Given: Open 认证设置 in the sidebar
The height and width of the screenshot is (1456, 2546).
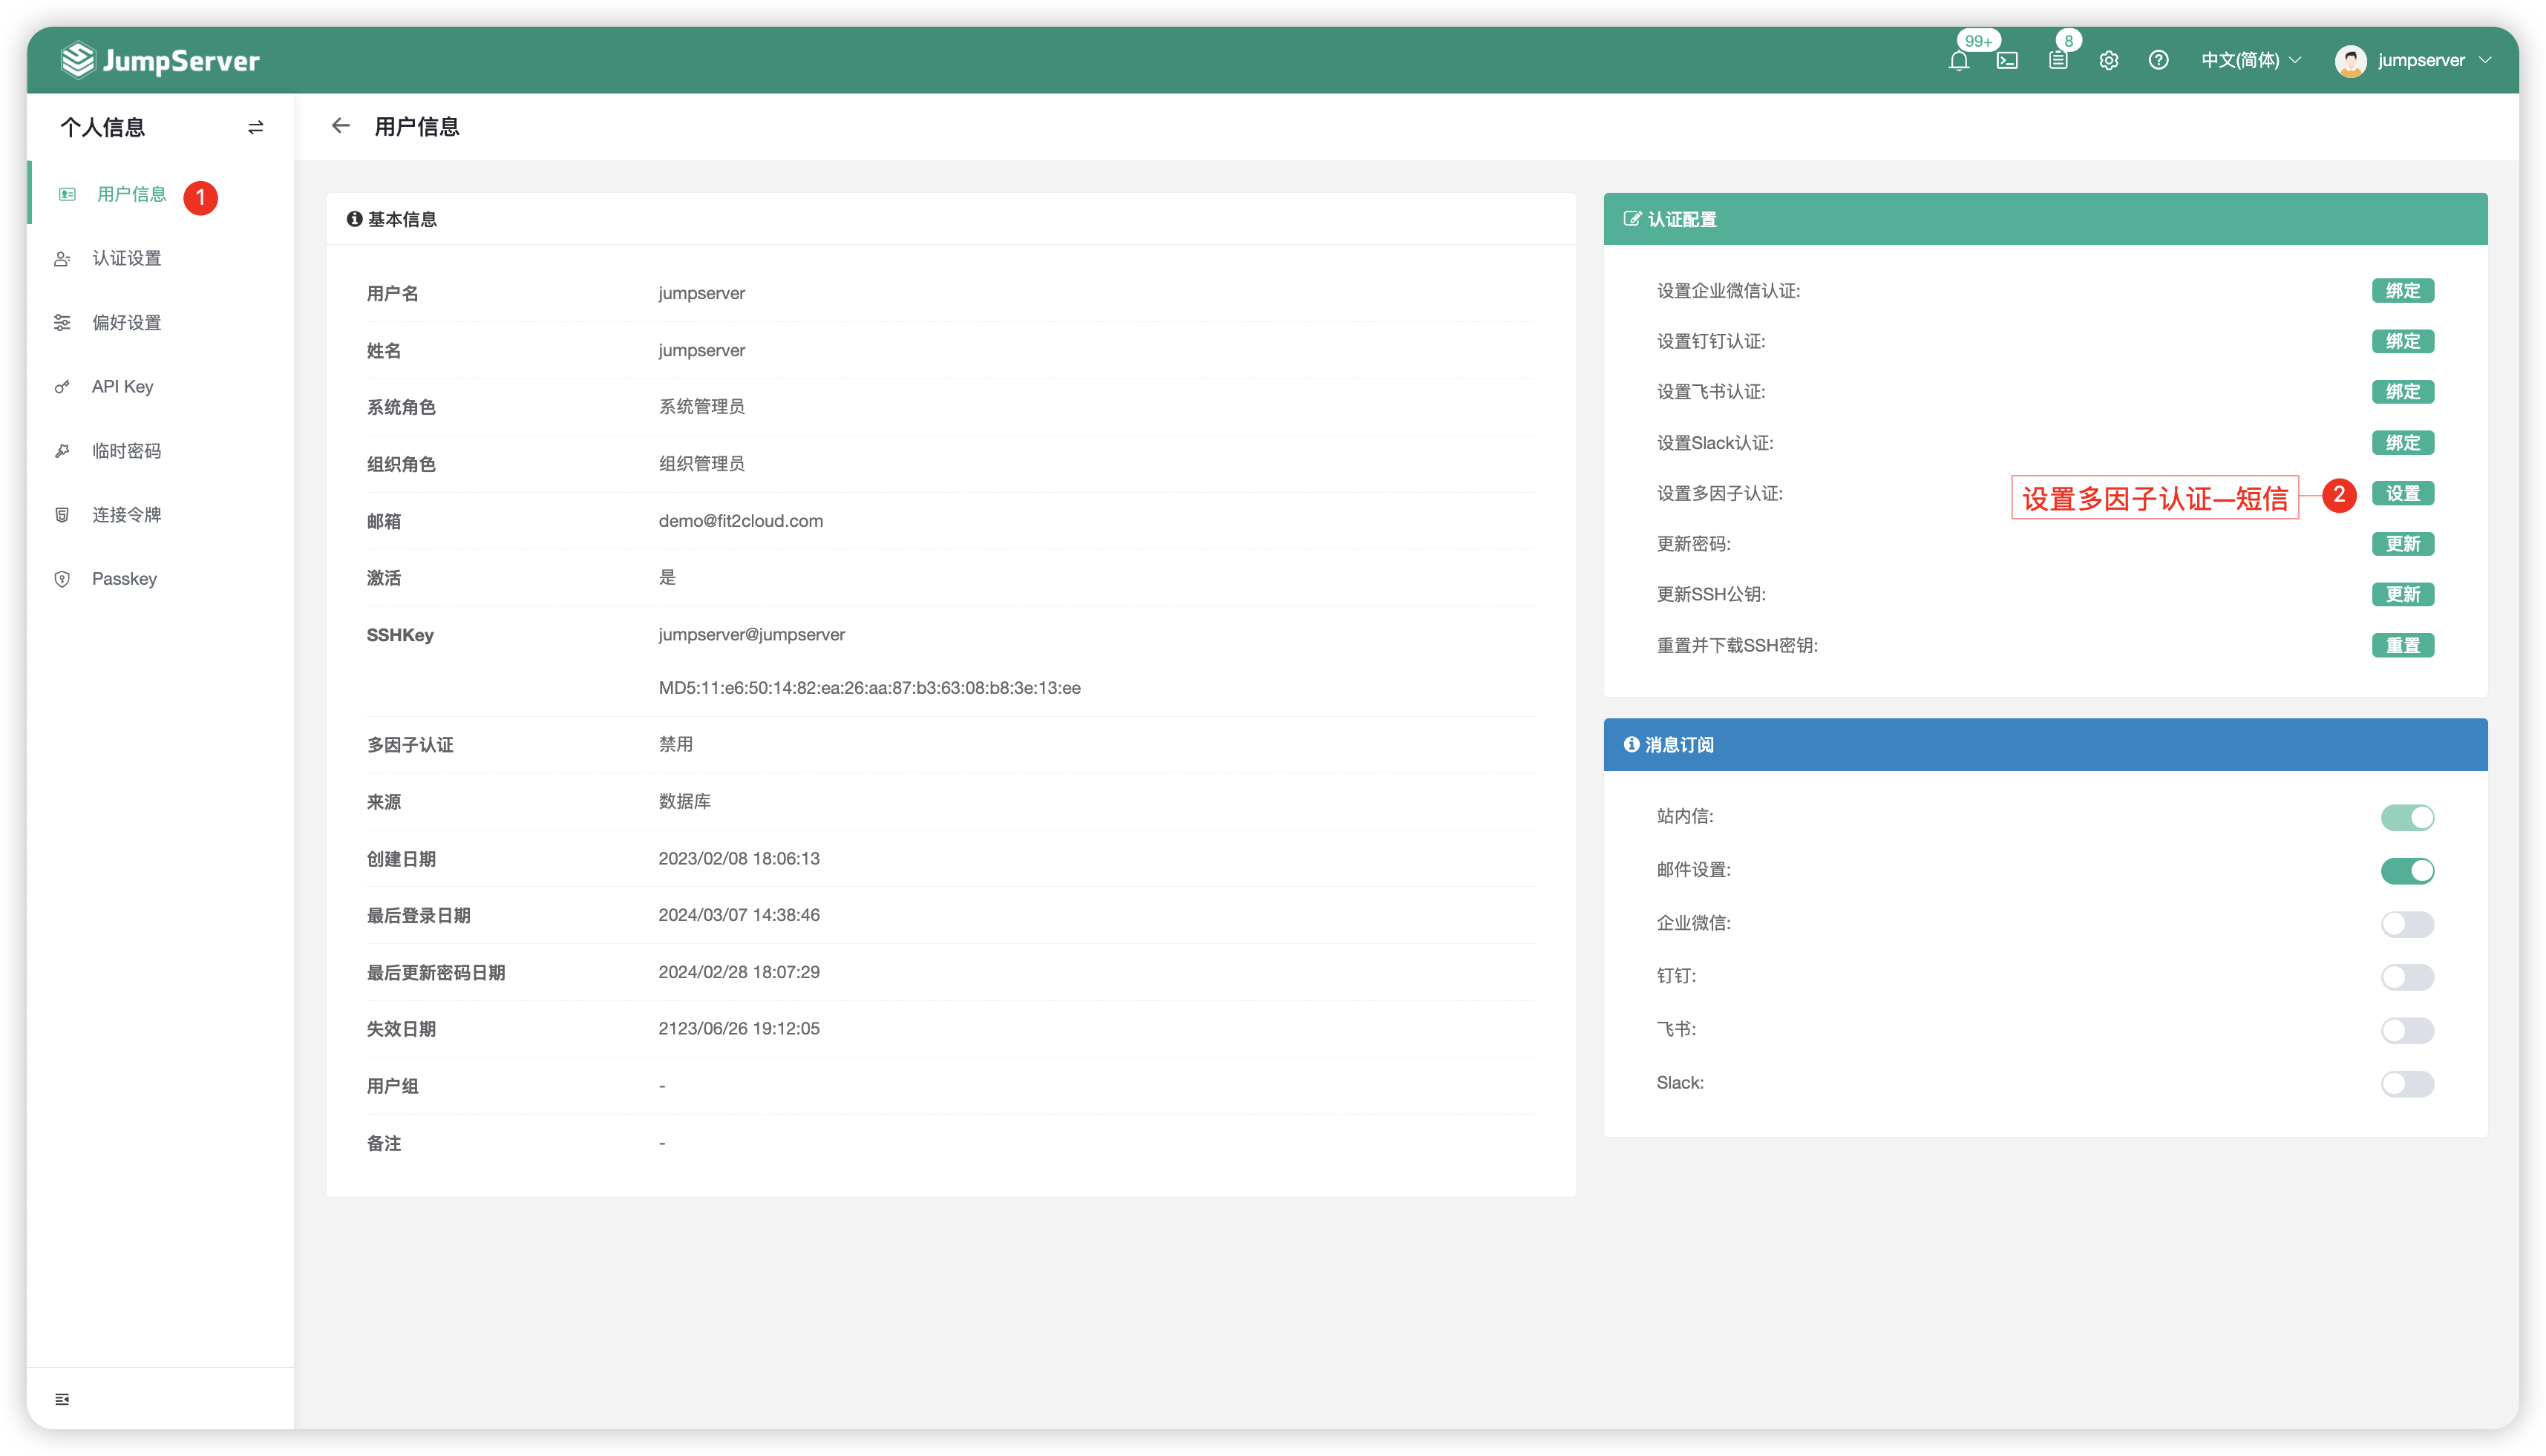Looking at the screenshot, I should point(160,259).
